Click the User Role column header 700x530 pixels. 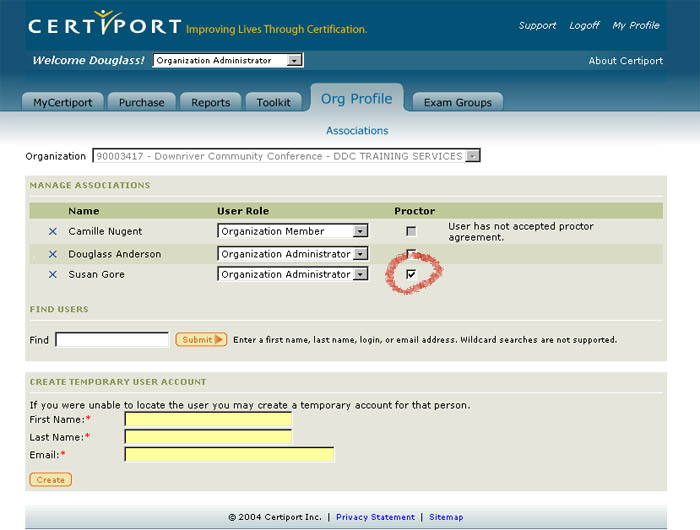243,211
